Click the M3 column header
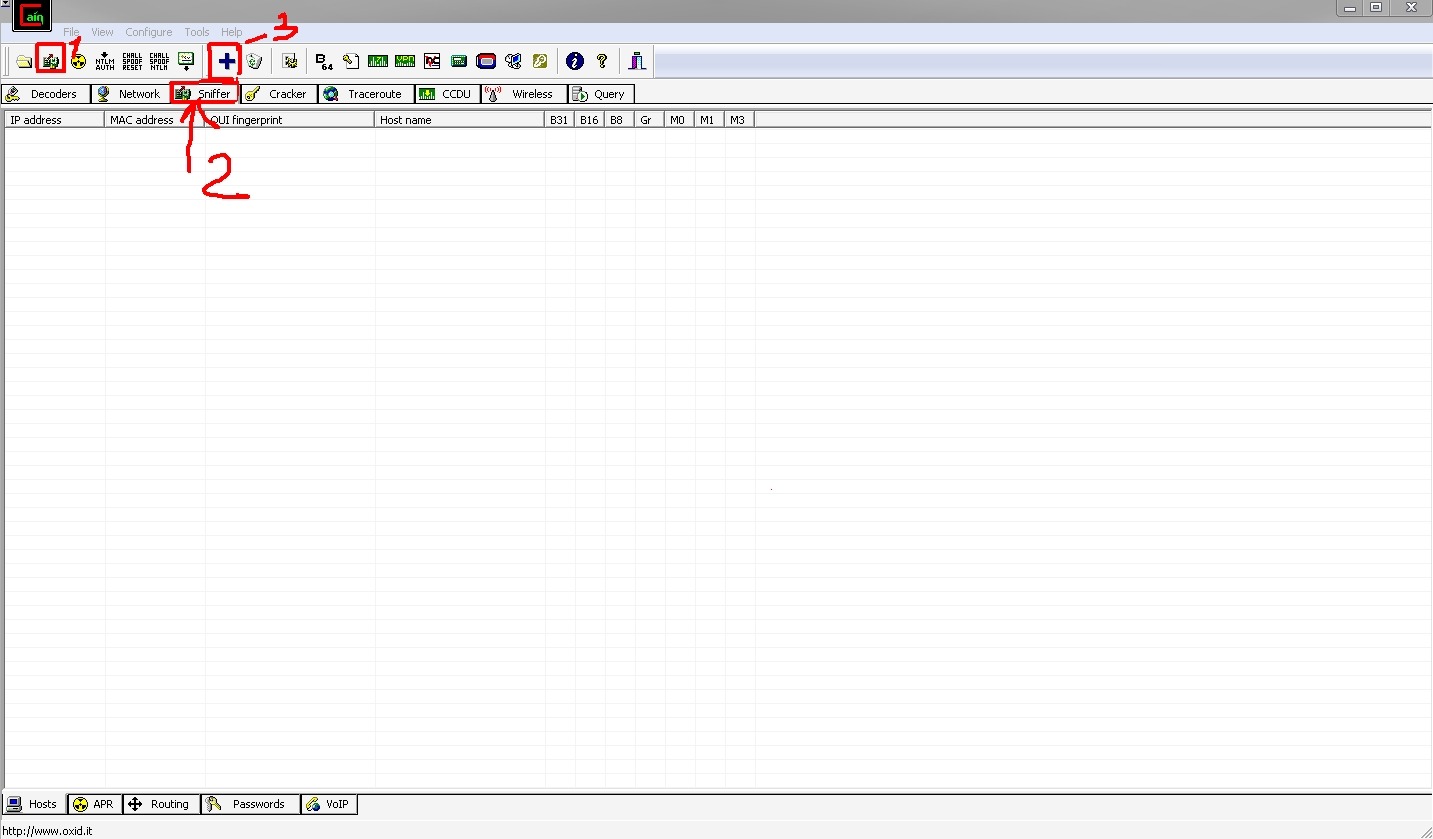Image resolution: width=1433 pixels, height=839 pixels. point(740,120)
